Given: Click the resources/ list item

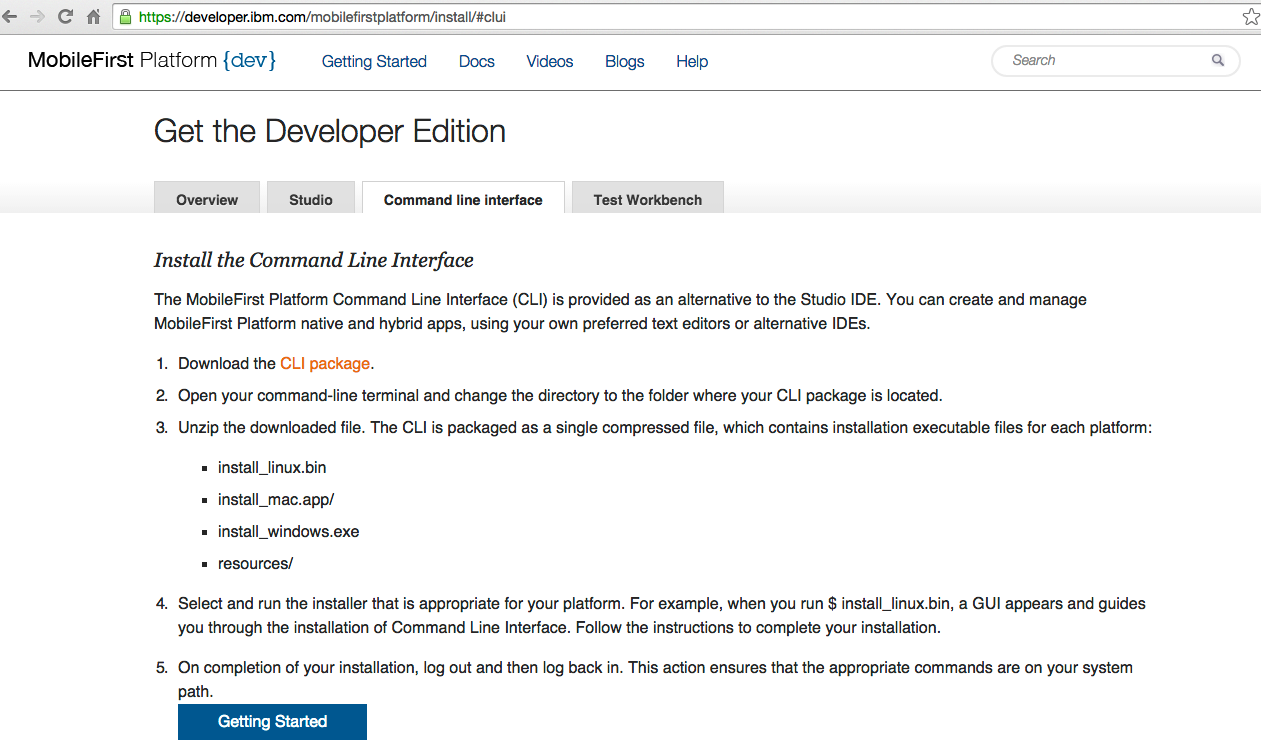Looking at the screenshot, I should pos(256,563).
